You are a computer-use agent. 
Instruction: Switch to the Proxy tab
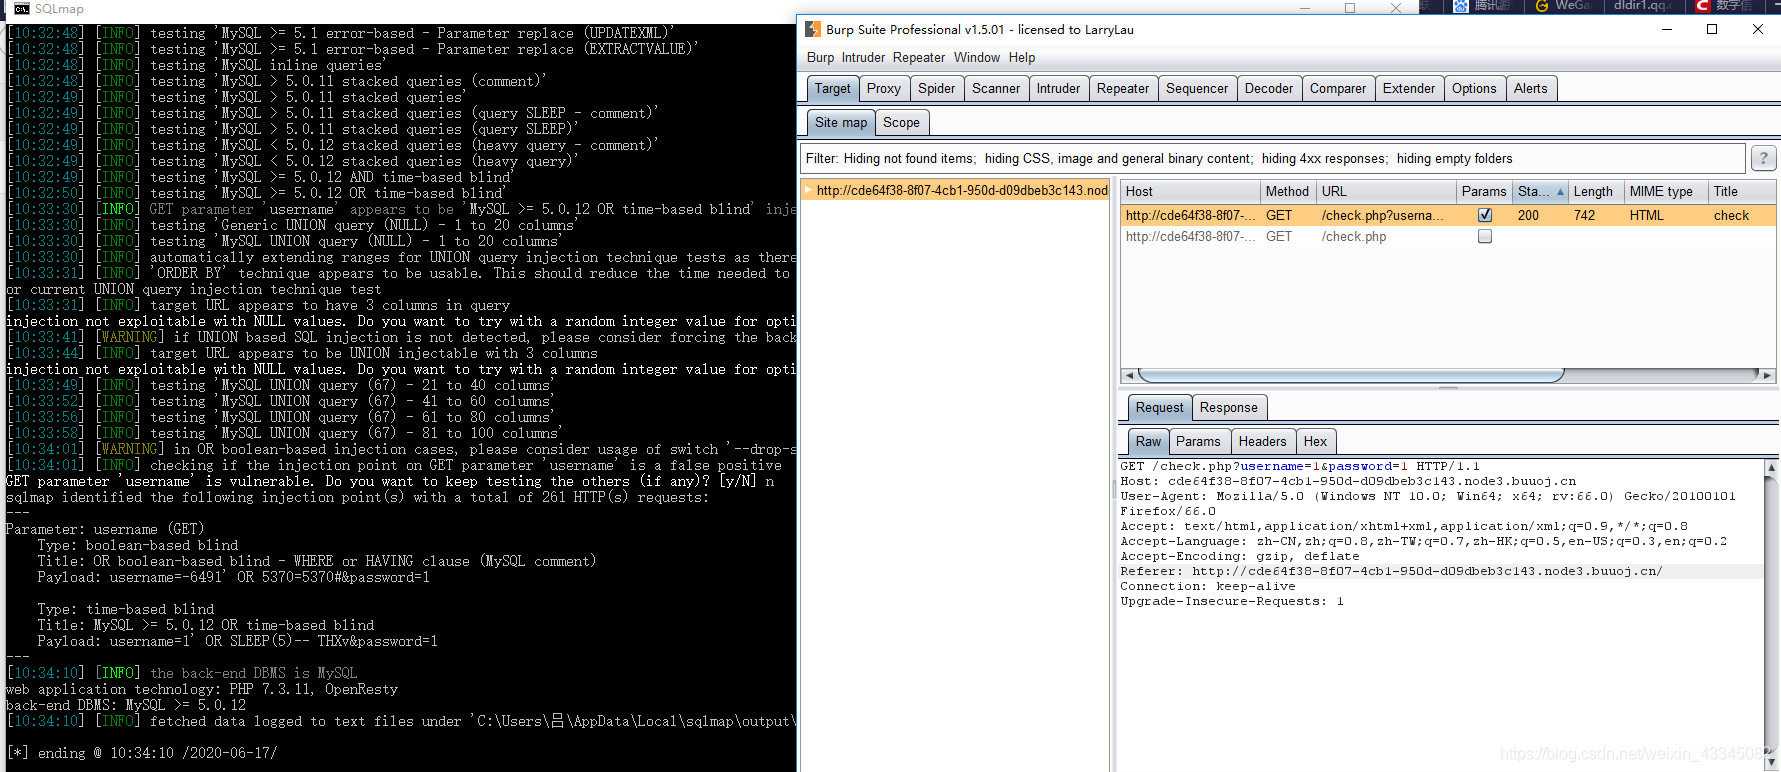883,88
